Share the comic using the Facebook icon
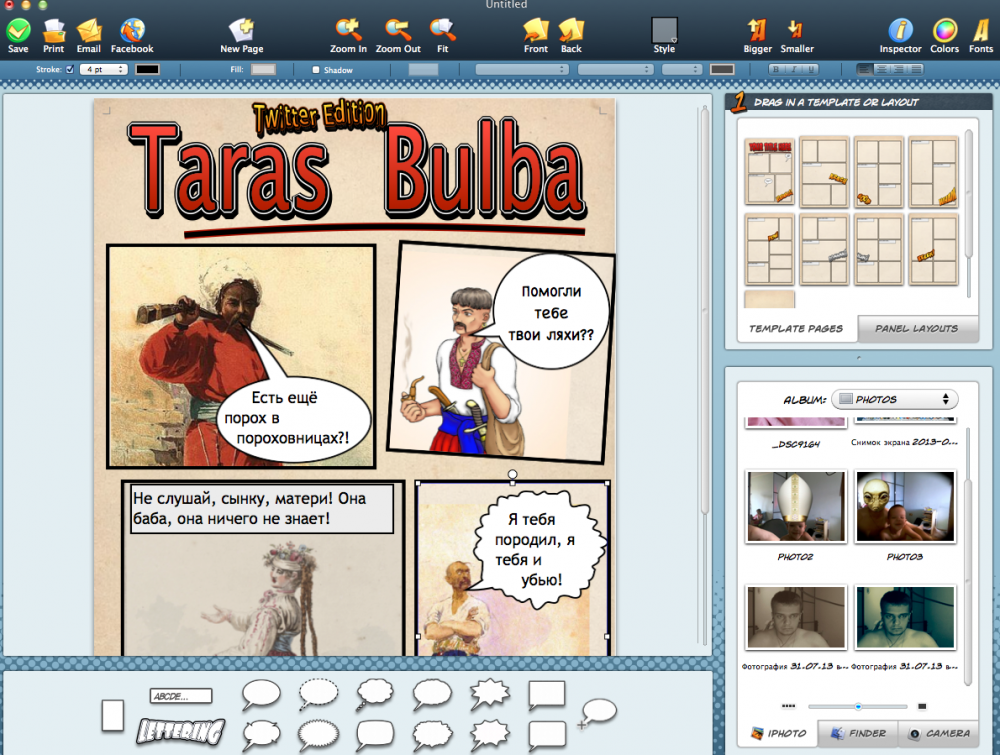The height and width of the screenshot is (755, 1000). tap(132, 30)
